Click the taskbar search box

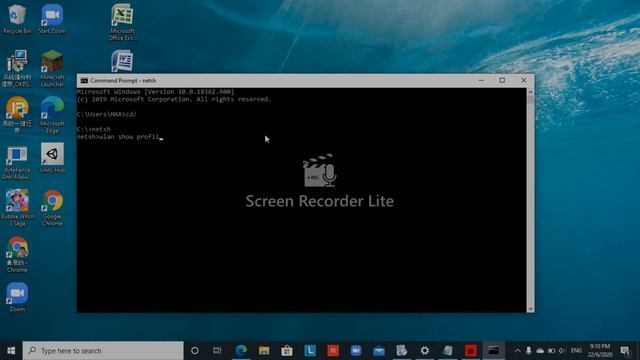pos(103,351)
